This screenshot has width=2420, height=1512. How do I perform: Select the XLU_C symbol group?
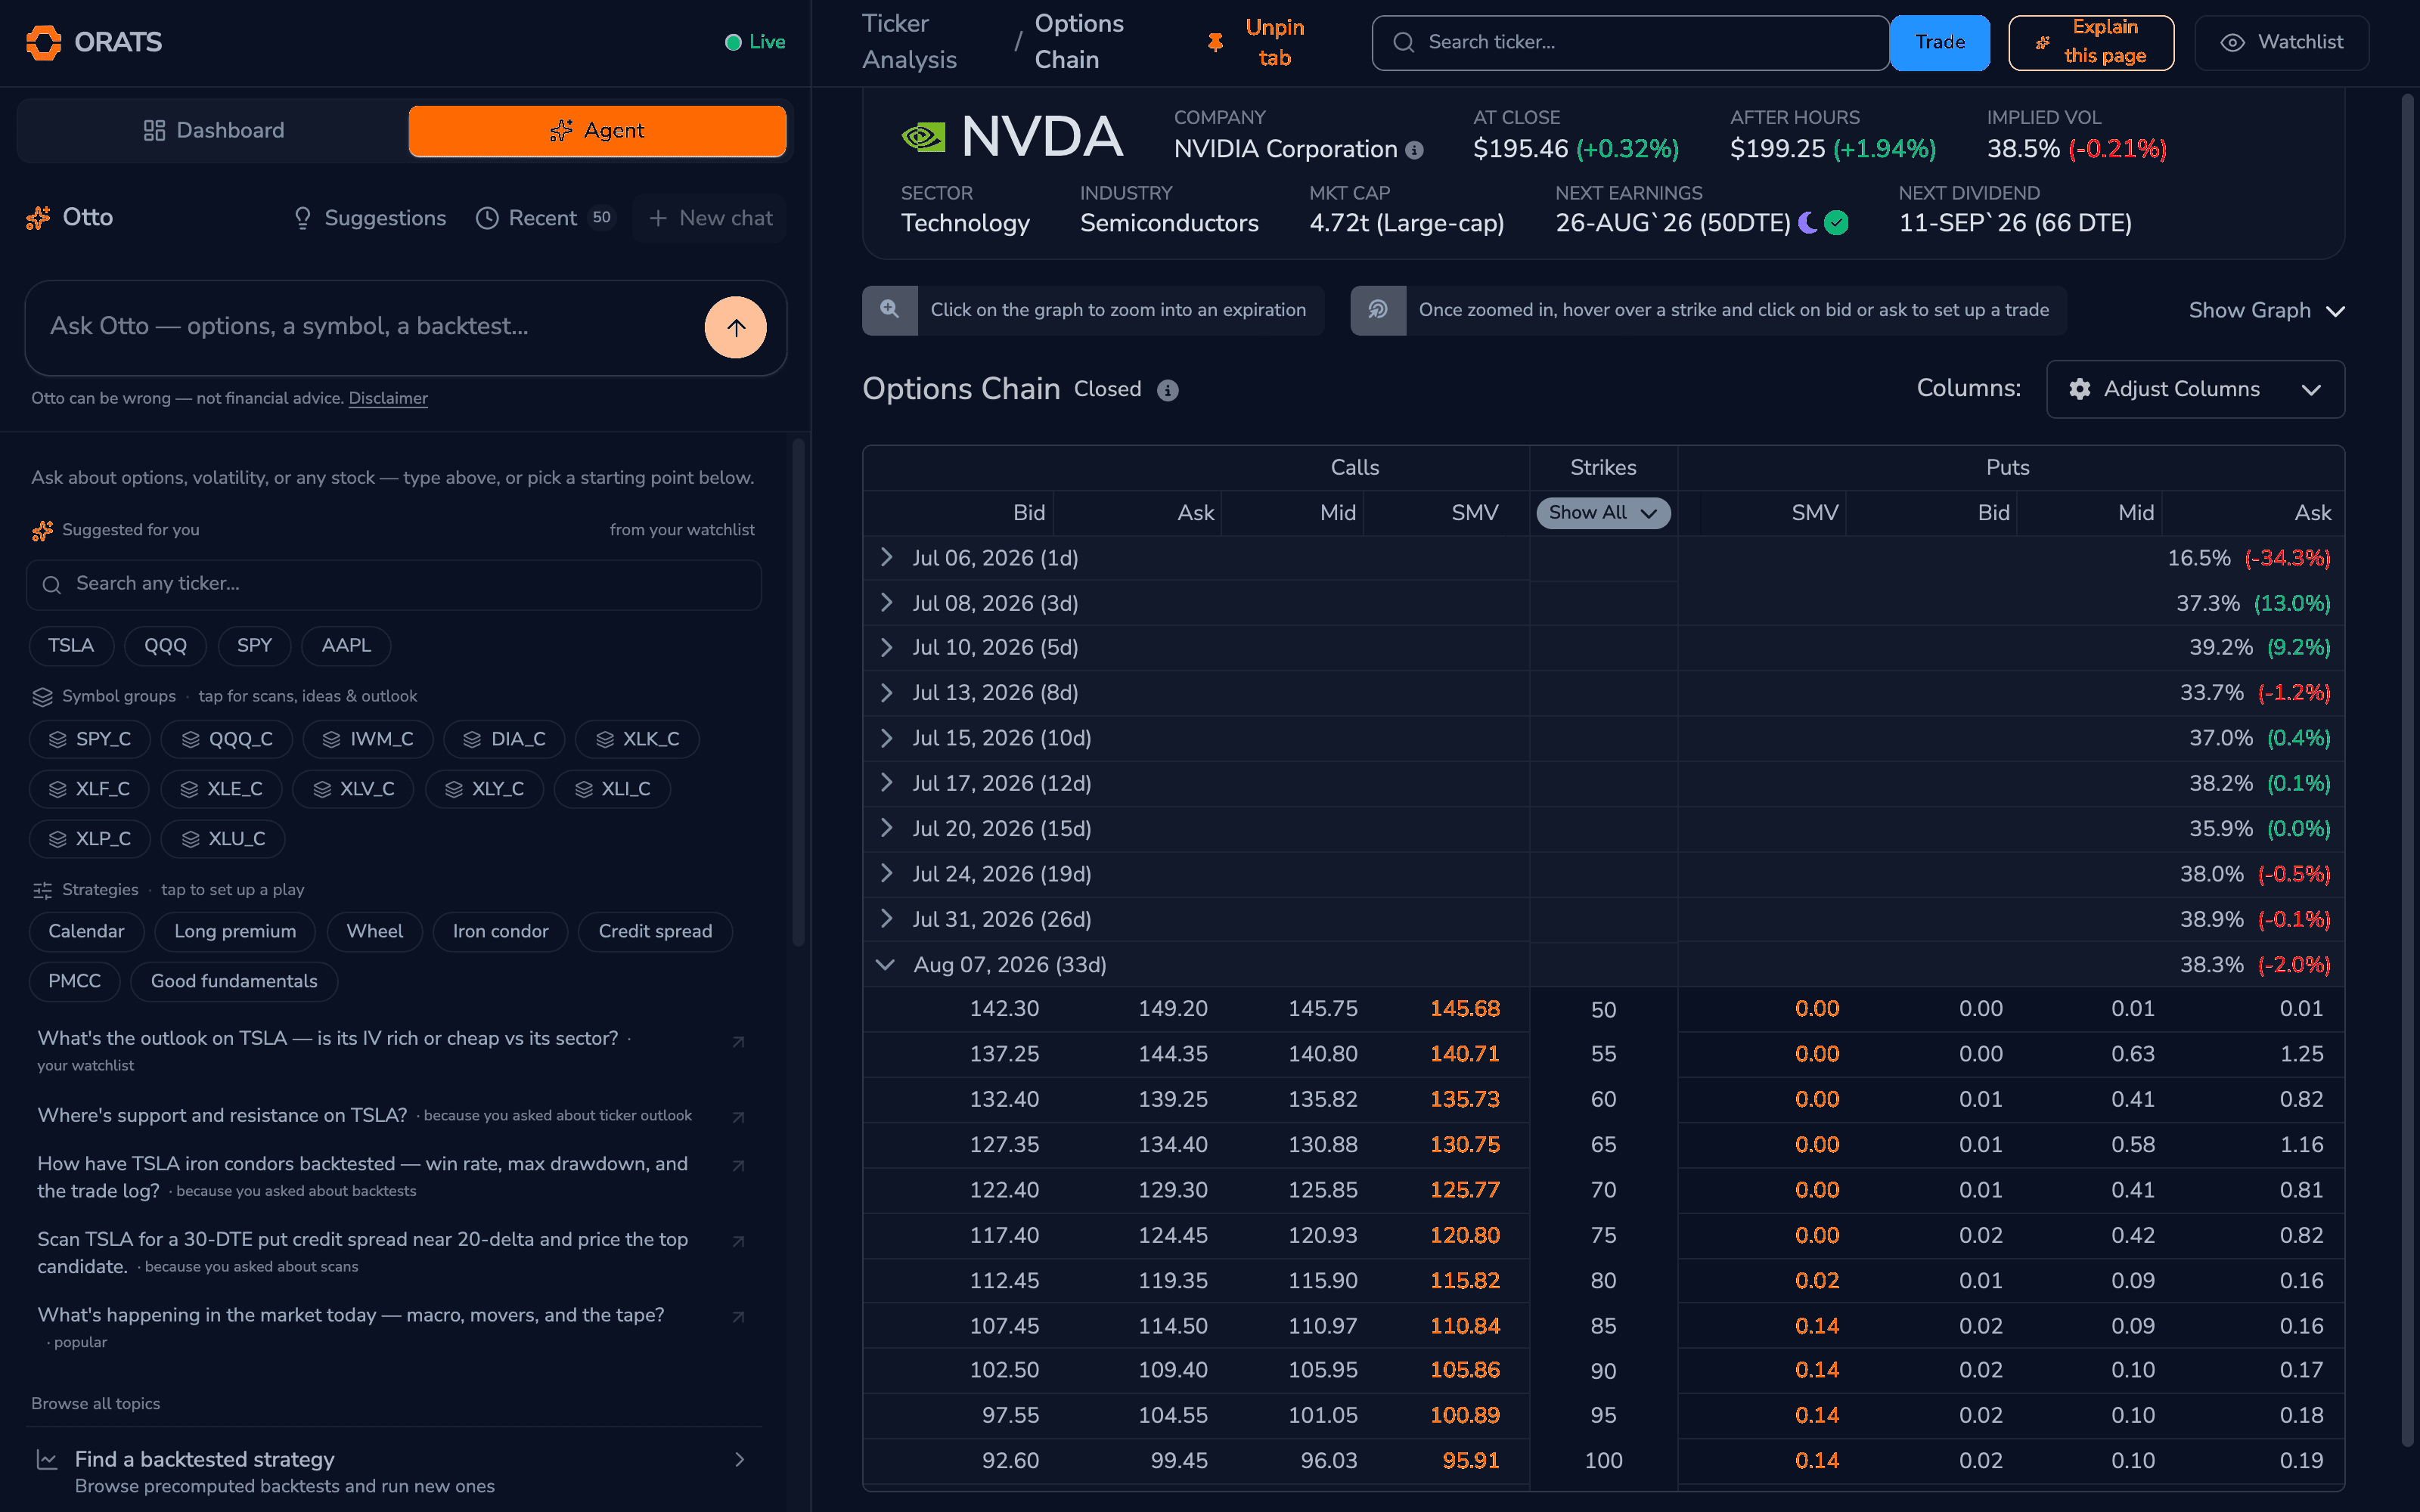223,839
